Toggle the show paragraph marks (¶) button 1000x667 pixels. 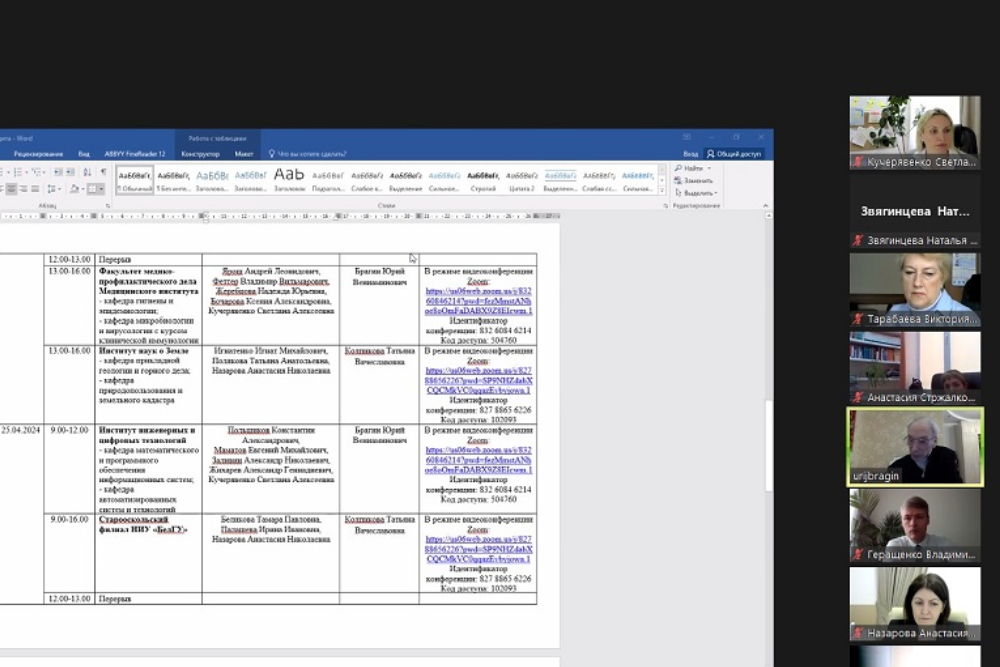104,172
